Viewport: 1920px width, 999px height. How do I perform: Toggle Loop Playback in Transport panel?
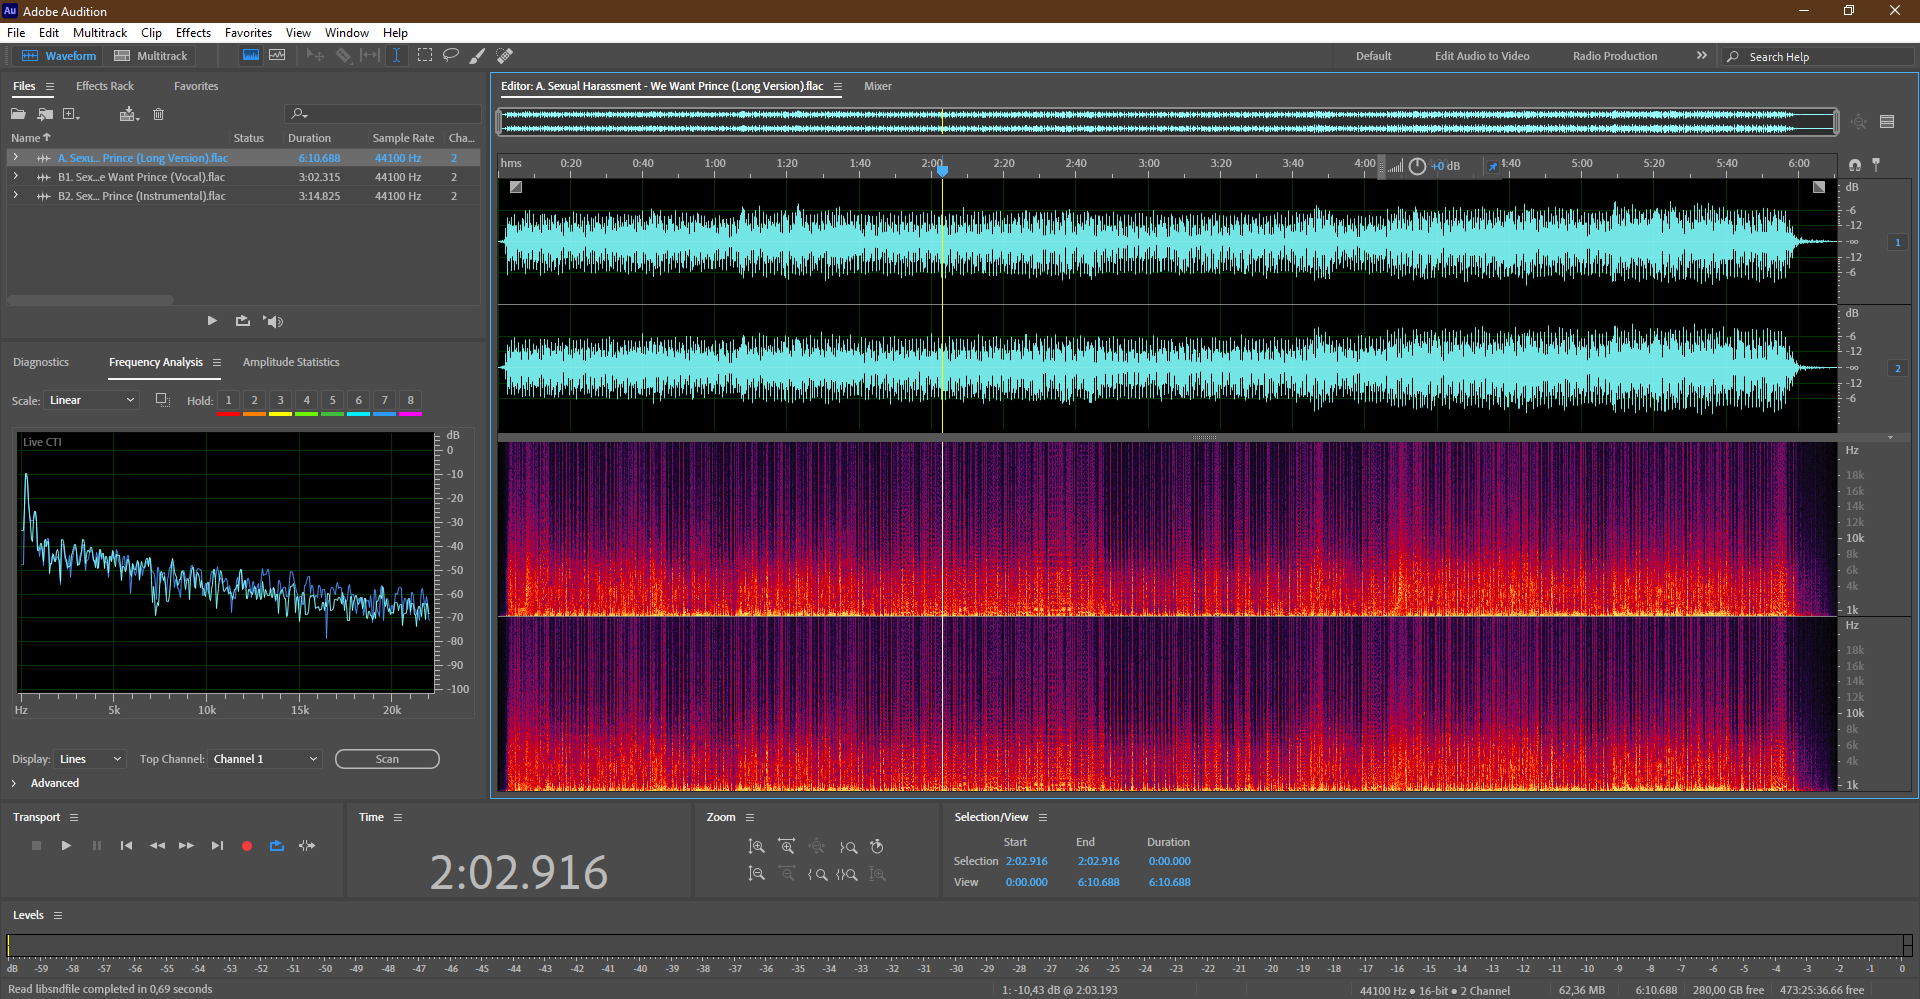point(277,846)
